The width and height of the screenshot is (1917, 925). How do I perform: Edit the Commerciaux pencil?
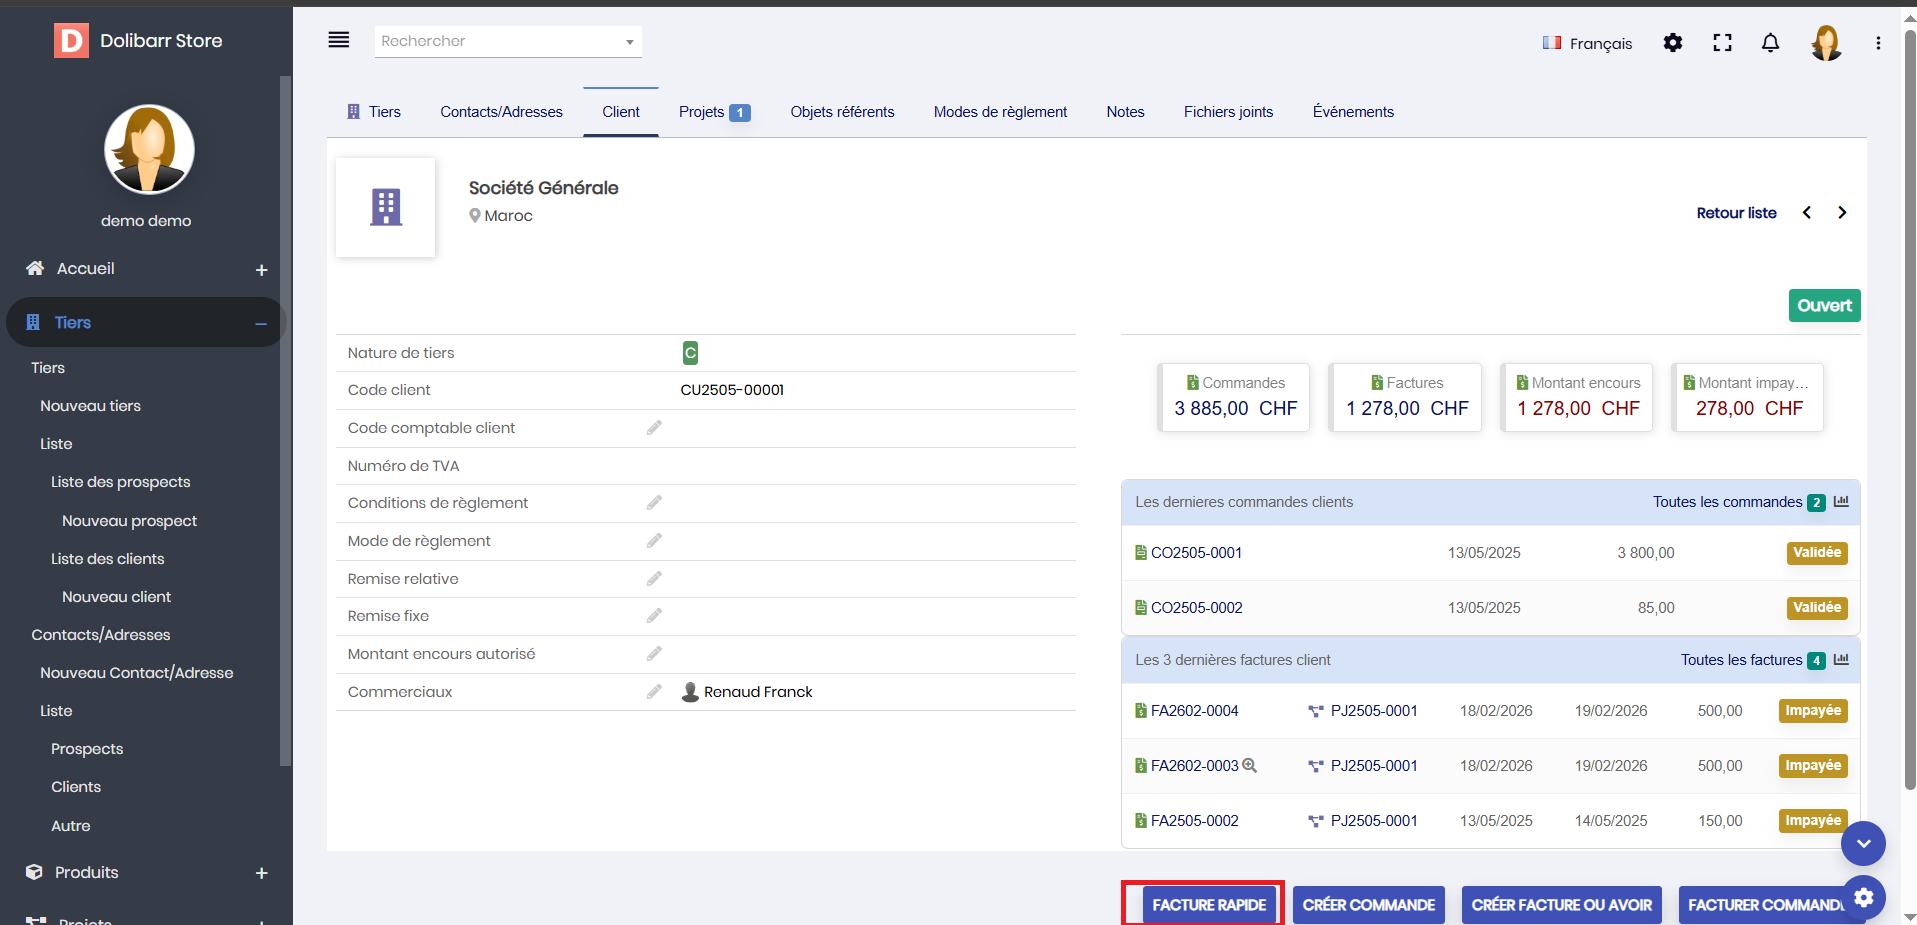click(654, 692)
